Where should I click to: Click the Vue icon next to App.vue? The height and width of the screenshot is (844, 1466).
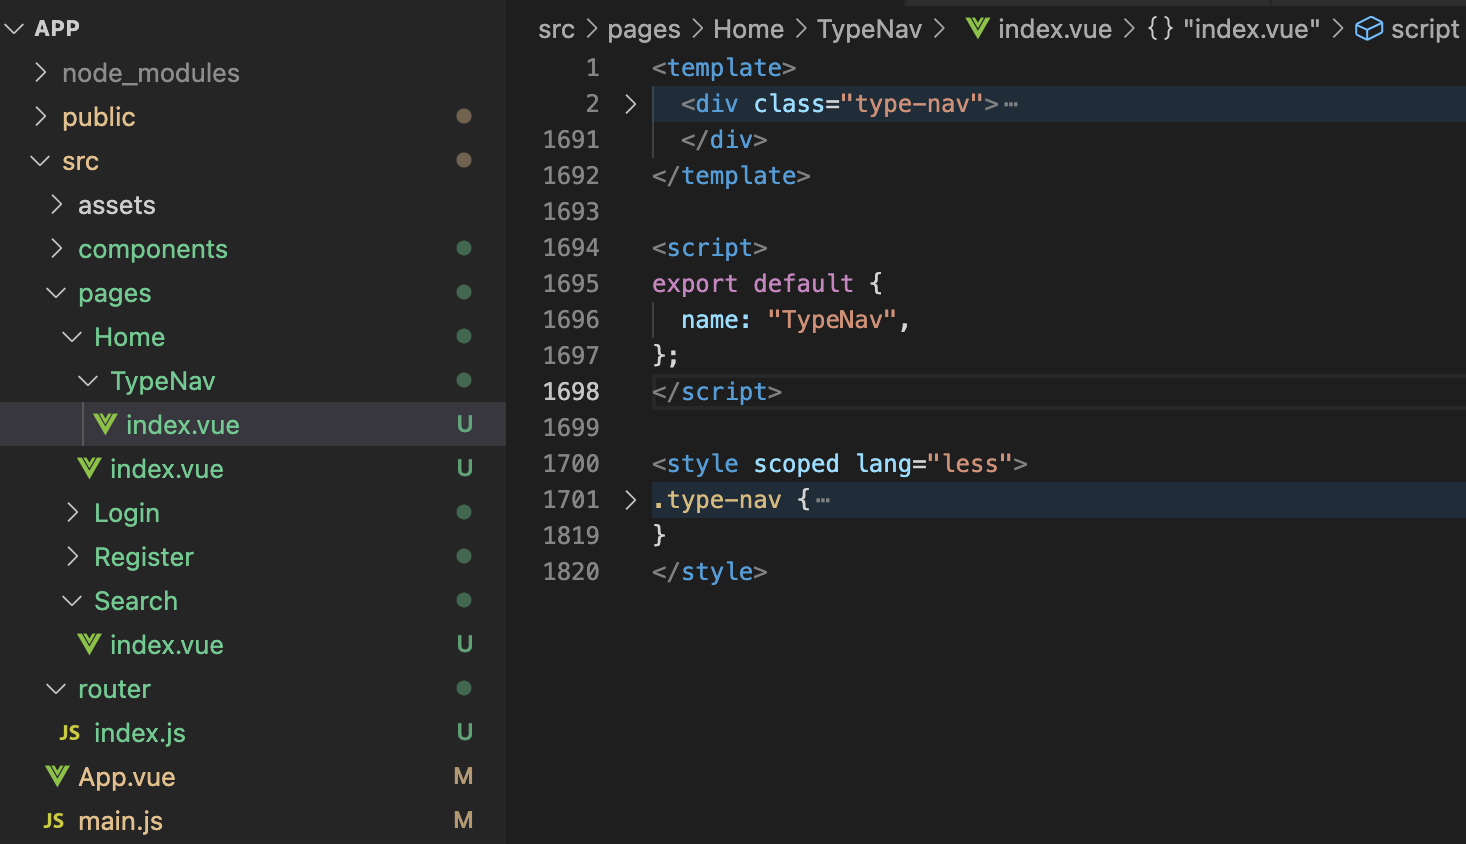point(58,777)
